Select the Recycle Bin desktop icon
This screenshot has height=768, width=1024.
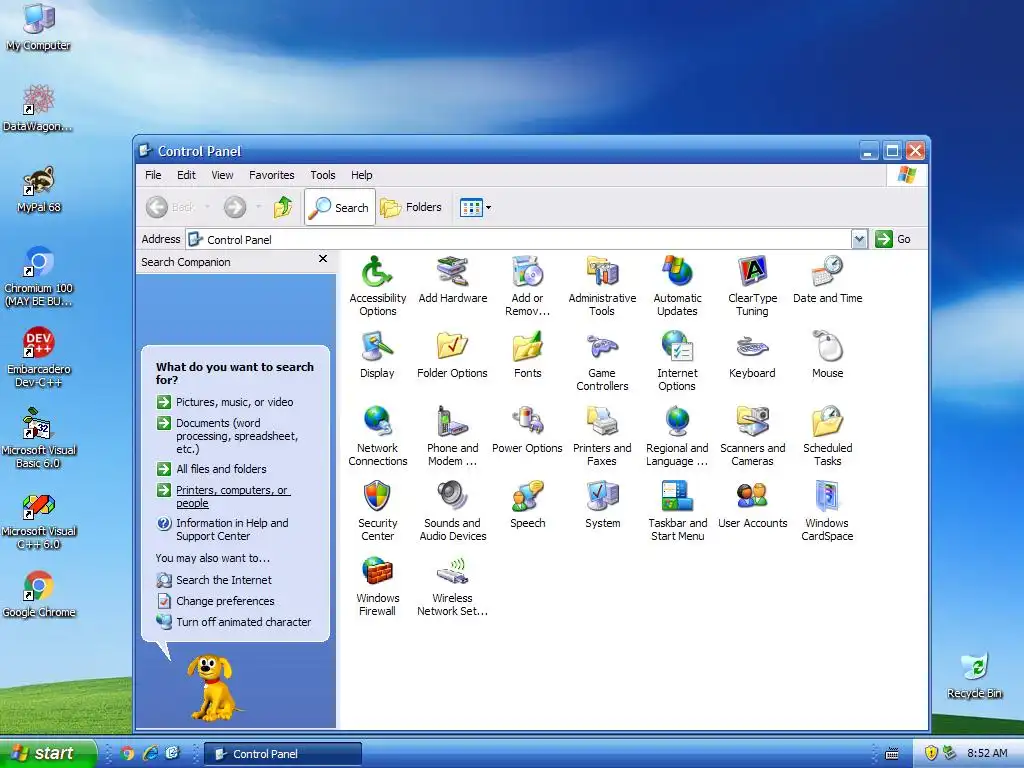tap(974, 676)
